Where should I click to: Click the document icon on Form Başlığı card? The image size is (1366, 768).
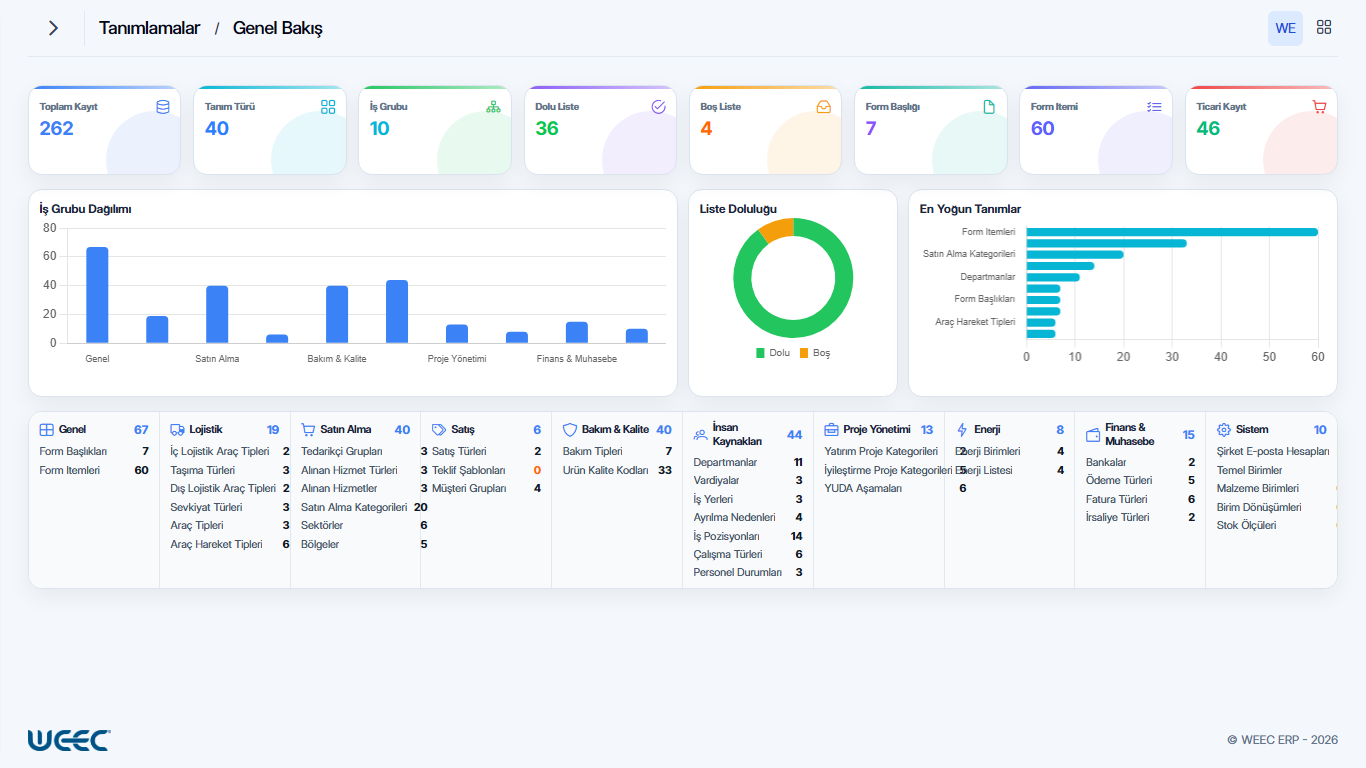coord(989,106)
